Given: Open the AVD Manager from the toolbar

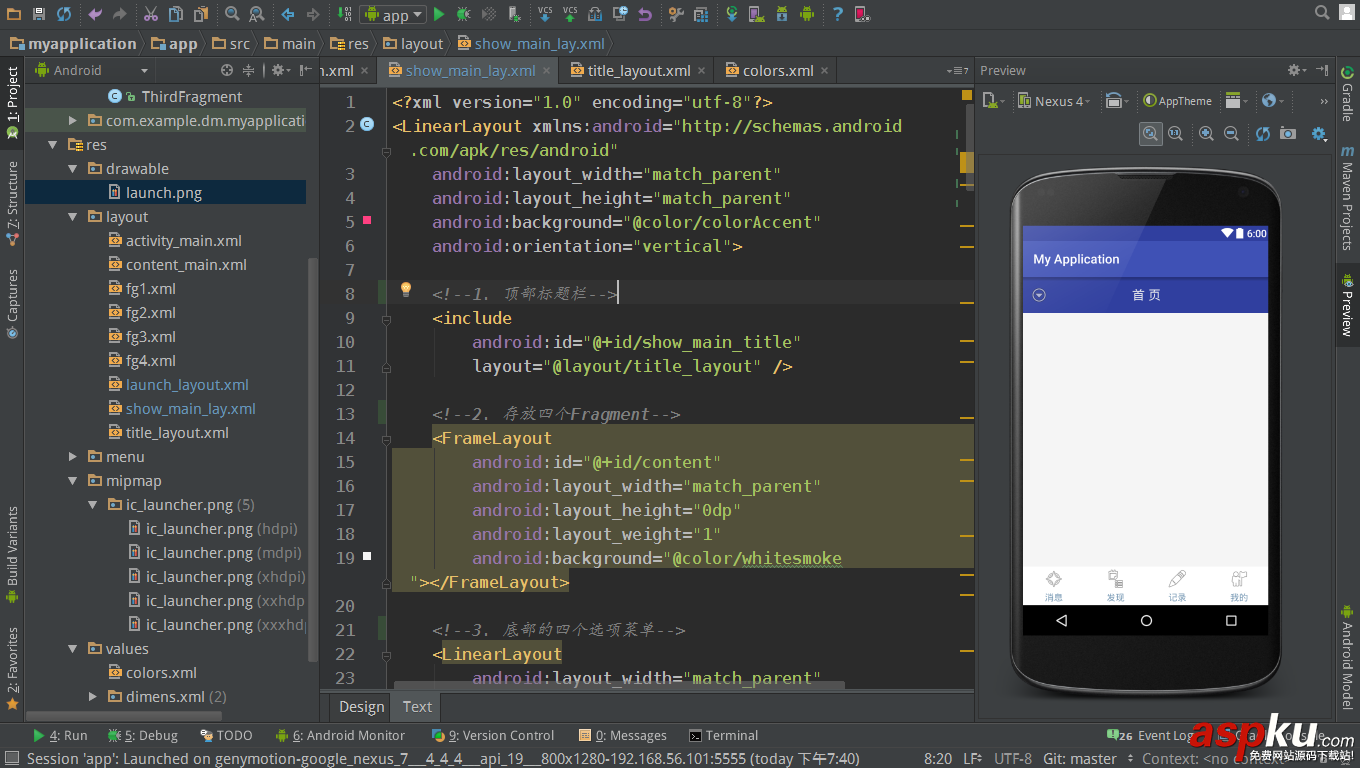Looking at the screenshot, I should click(755, 14).
